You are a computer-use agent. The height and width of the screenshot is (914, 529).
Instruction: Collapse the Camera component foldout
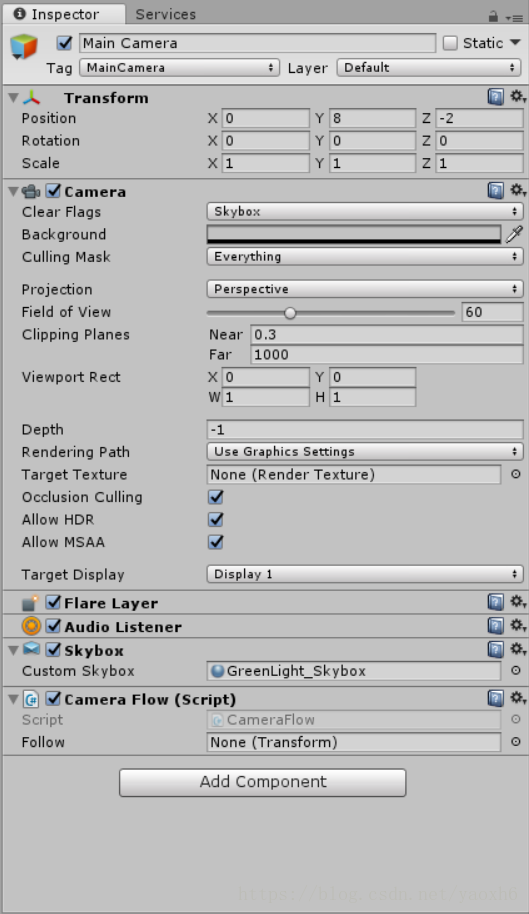pyautogui.click(x=13, y=191)
